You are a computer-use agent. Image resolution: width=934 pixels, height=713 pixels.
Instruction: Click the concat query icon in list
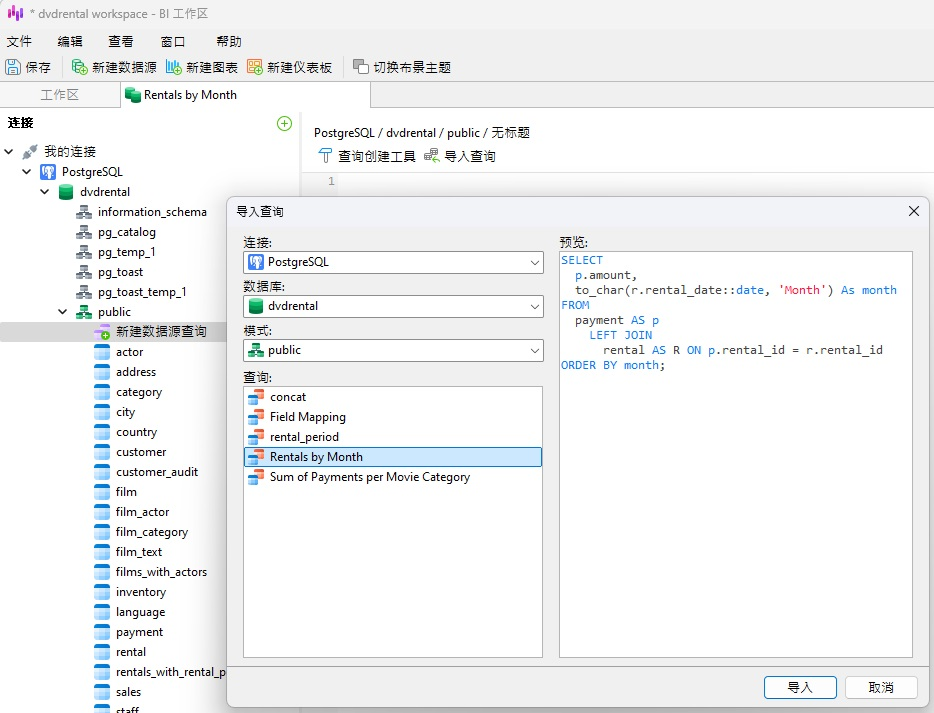tap(256, 397)
